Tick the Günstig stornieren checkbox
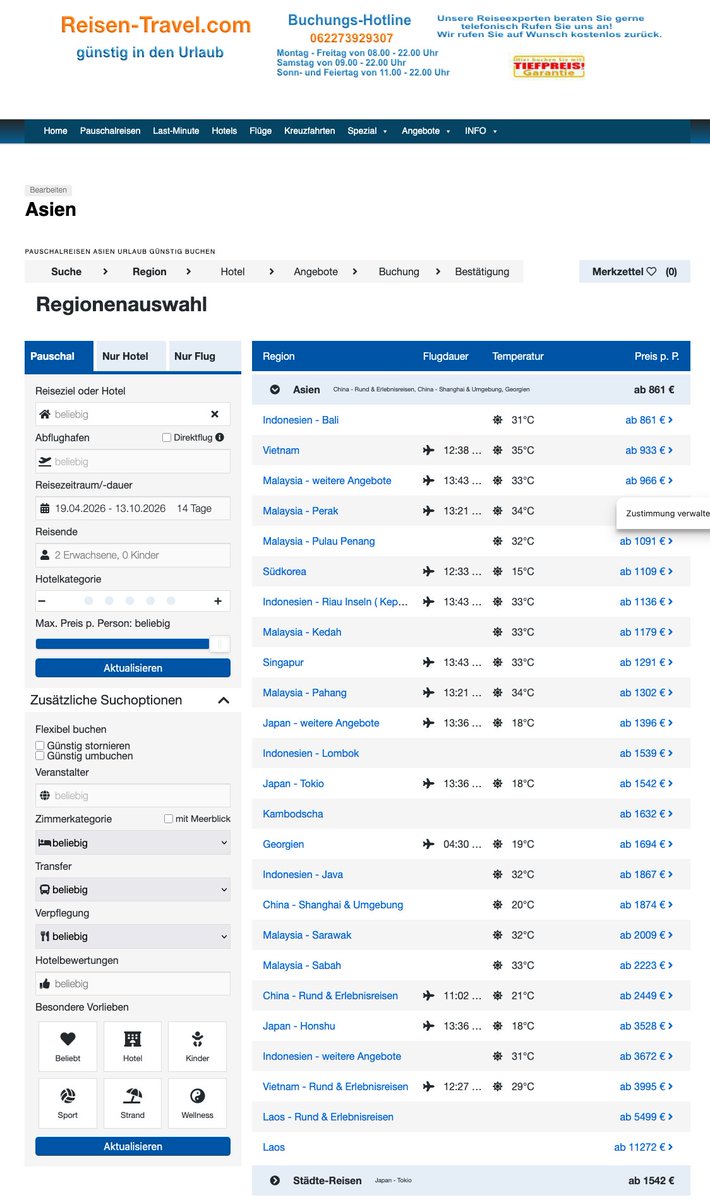 pyautogui.click(x=40, y=746)
